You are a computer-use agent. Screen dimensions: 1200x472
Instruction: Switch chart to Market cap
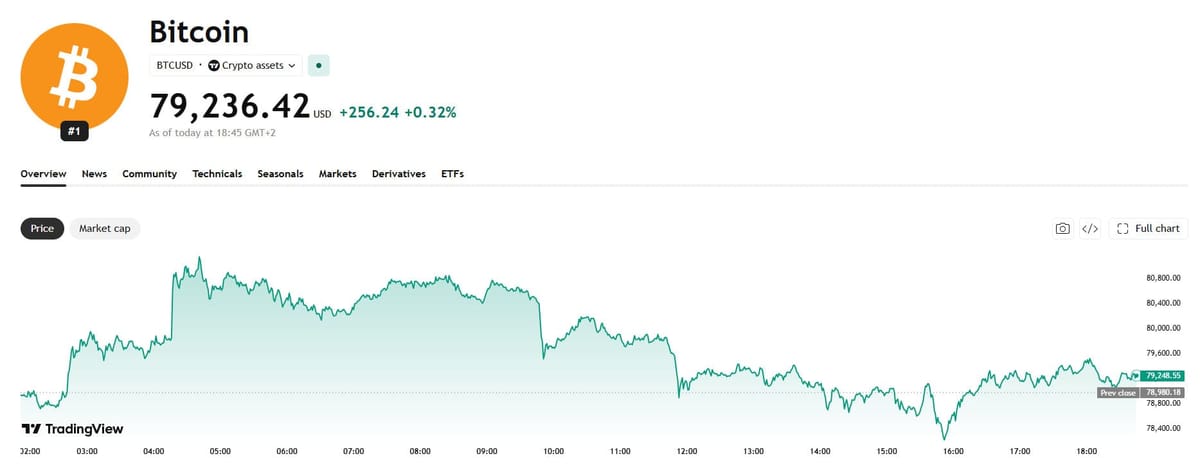[105, 229]
